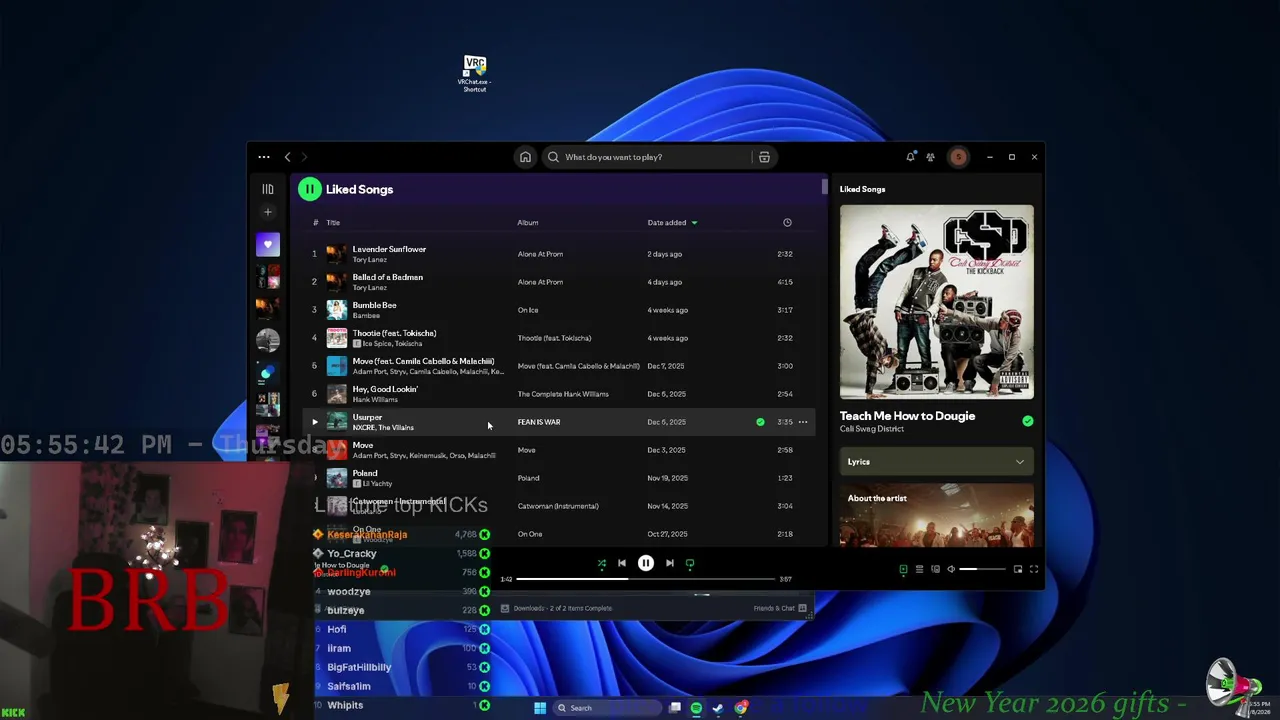This screenshot has height=720, width=1280.
Task: Open Cali Swag District artist link
Action: pos(872,429)
